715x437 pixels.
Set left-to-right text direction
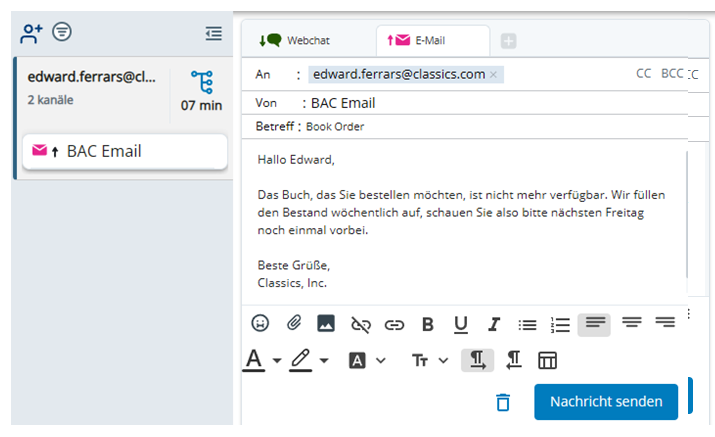tap(477, 360)
